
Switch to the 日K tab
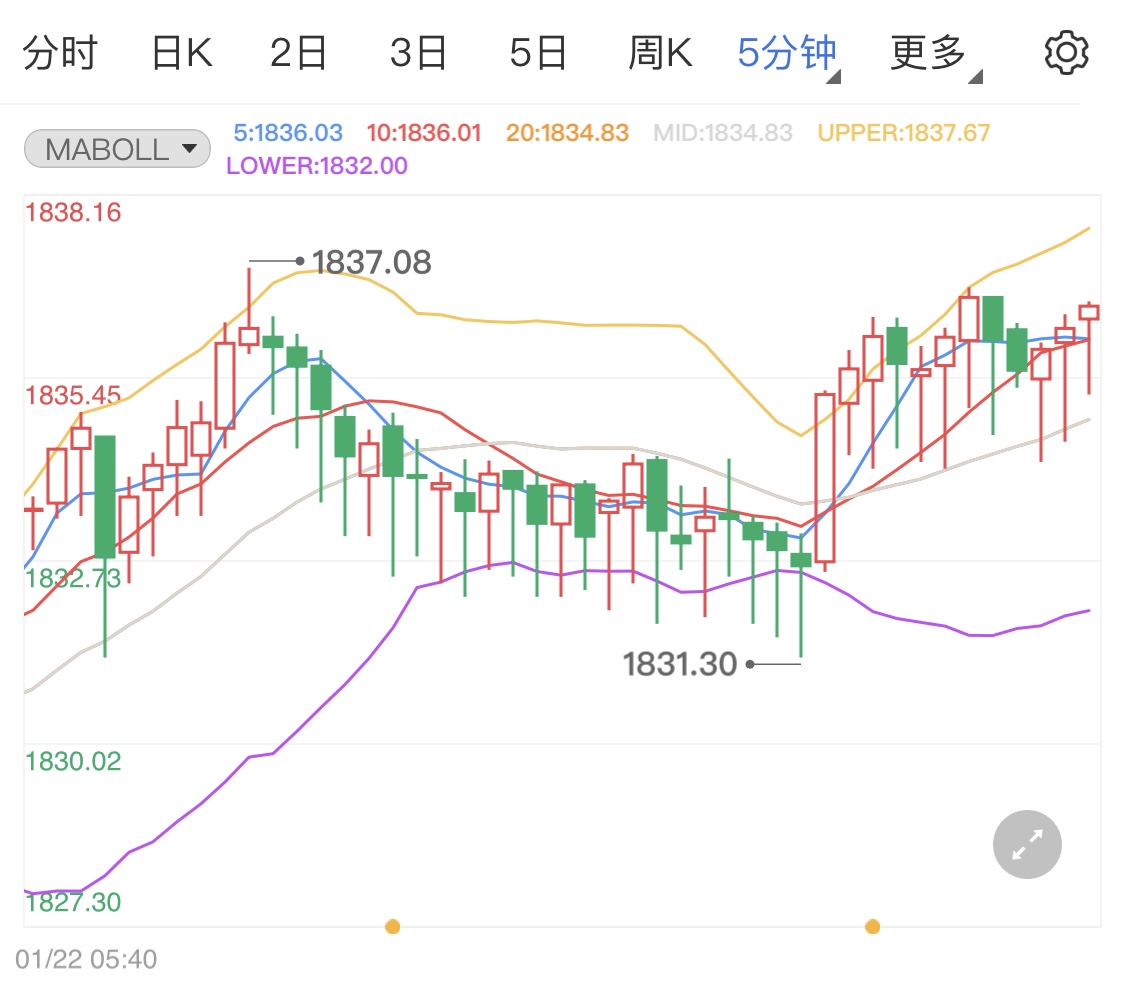(182, 53)
